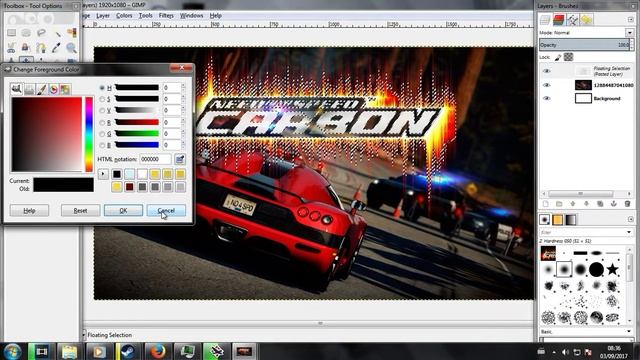
Task: Click the red R channel slider
Action: coord(137,122)
